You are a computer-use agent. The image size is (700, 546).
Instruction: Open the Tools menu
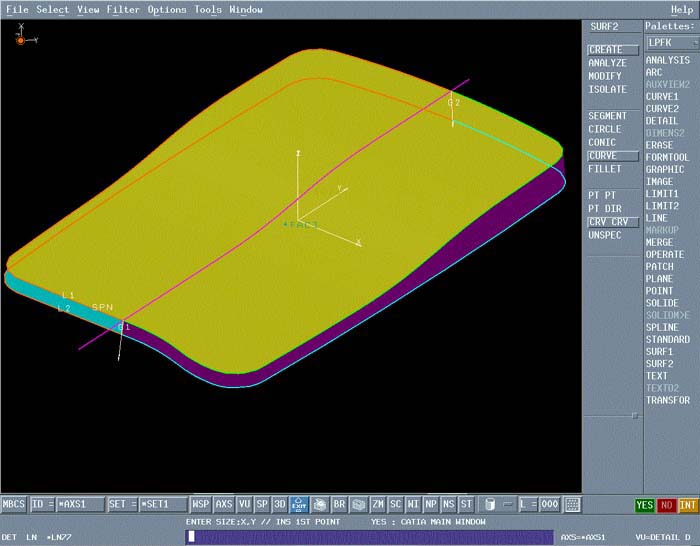tap(208, 10)
